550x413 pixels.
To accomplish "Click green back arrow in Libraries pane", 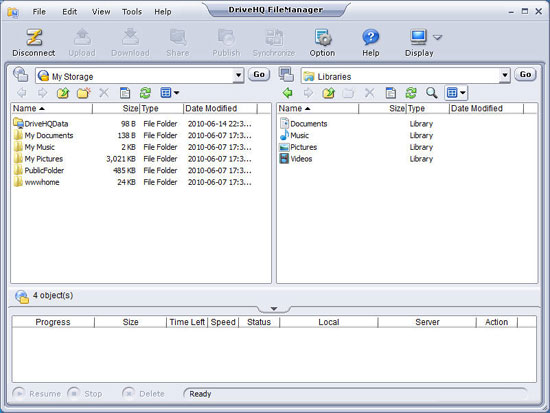I will pyautogui.click(x=288, y=93).
